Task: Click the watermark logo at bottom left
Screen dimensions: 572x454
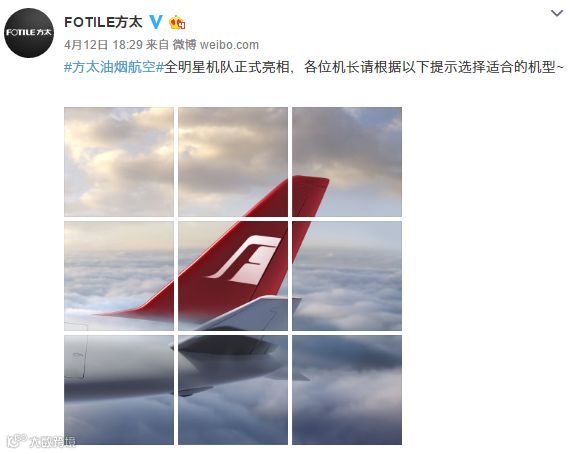Action: pyautogui.click(x=41, y=441)
